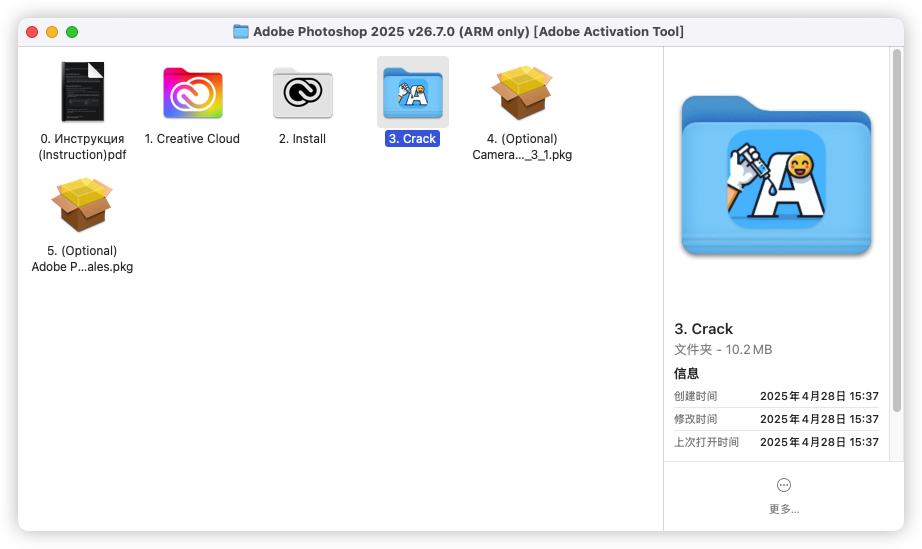Select the 4. (Optional) Camera pkg icon
922x549 pixels.
click(x=522, y=92)
